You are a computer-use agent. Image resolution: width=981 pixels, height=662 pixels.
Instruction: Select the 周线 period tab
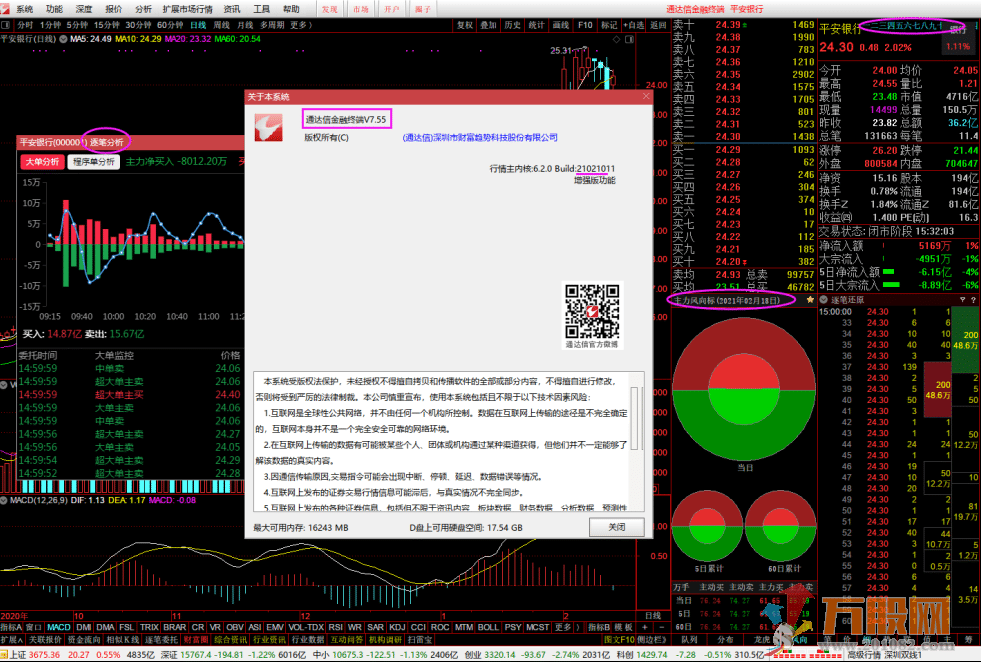(x=221, y=25)
